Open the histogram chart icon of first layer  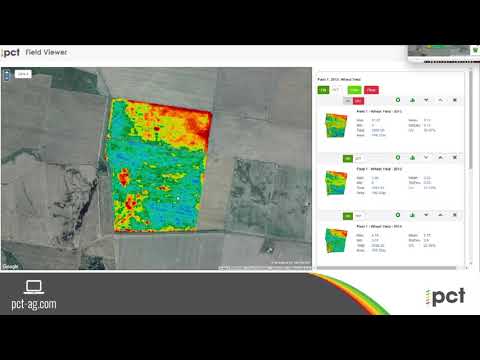[x=412, y=100]
